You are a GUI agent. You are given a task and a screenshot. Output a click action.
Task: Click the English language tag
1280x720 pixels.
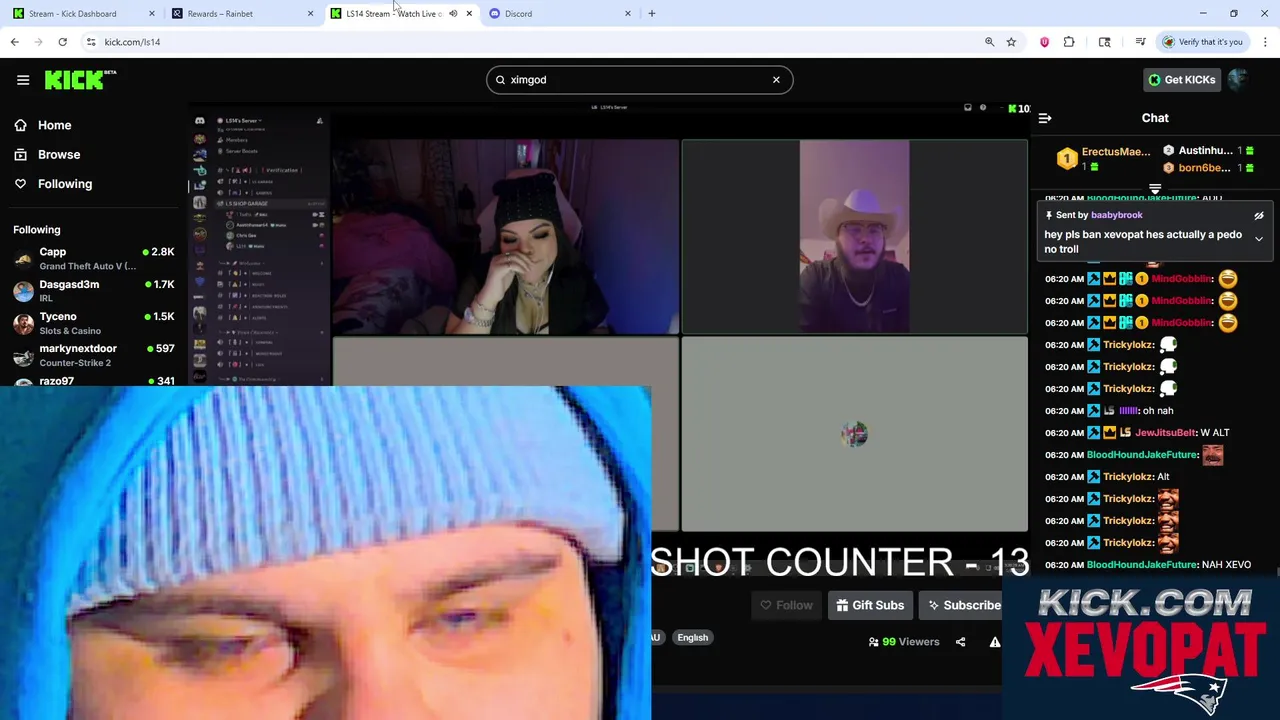692,638
